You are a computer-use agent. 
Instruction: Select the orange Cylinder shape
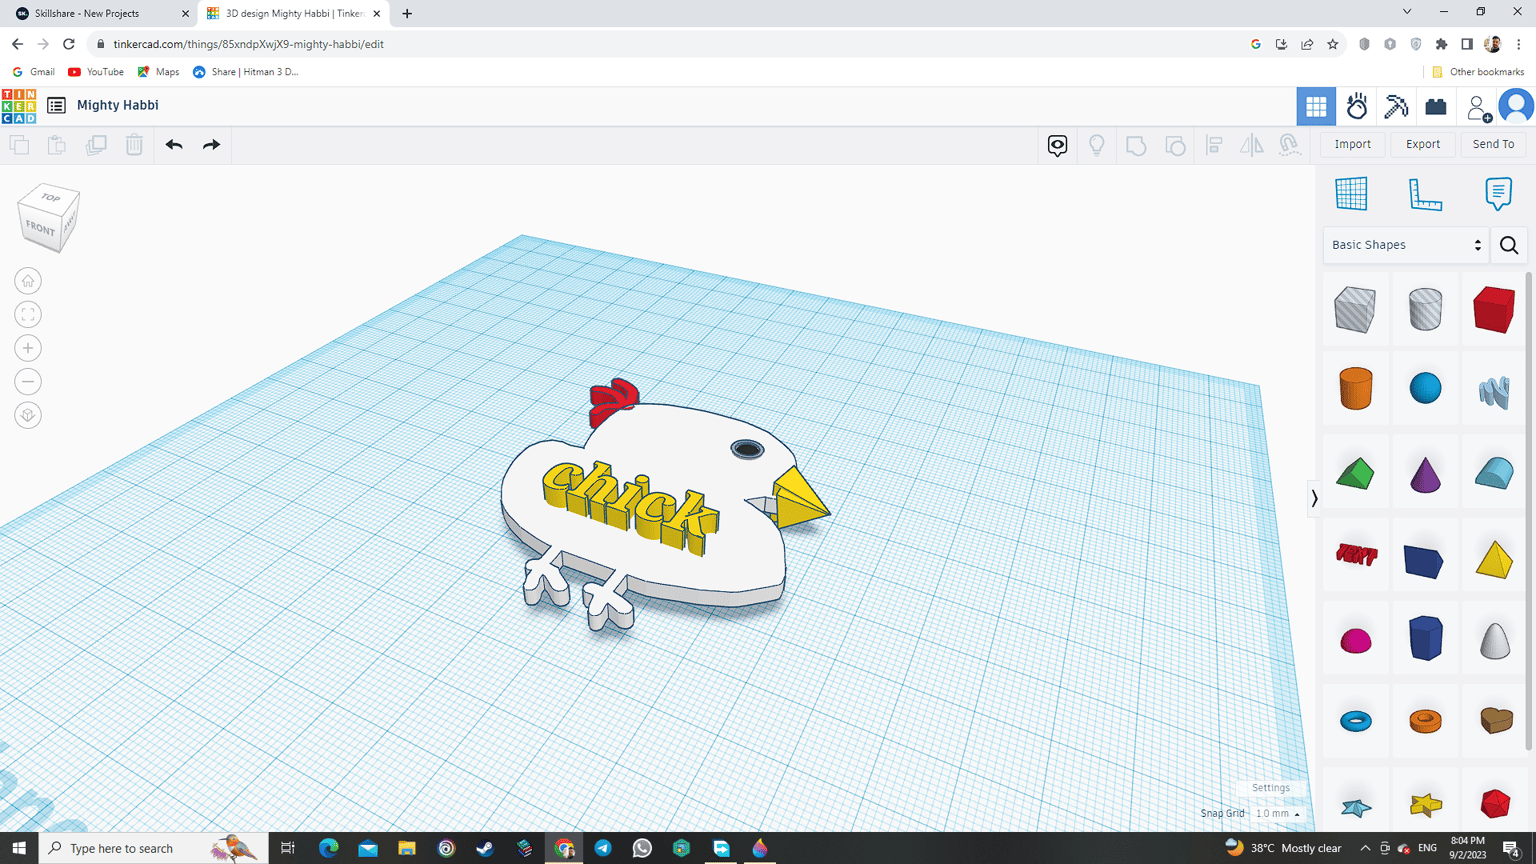tap(1356, 388)
